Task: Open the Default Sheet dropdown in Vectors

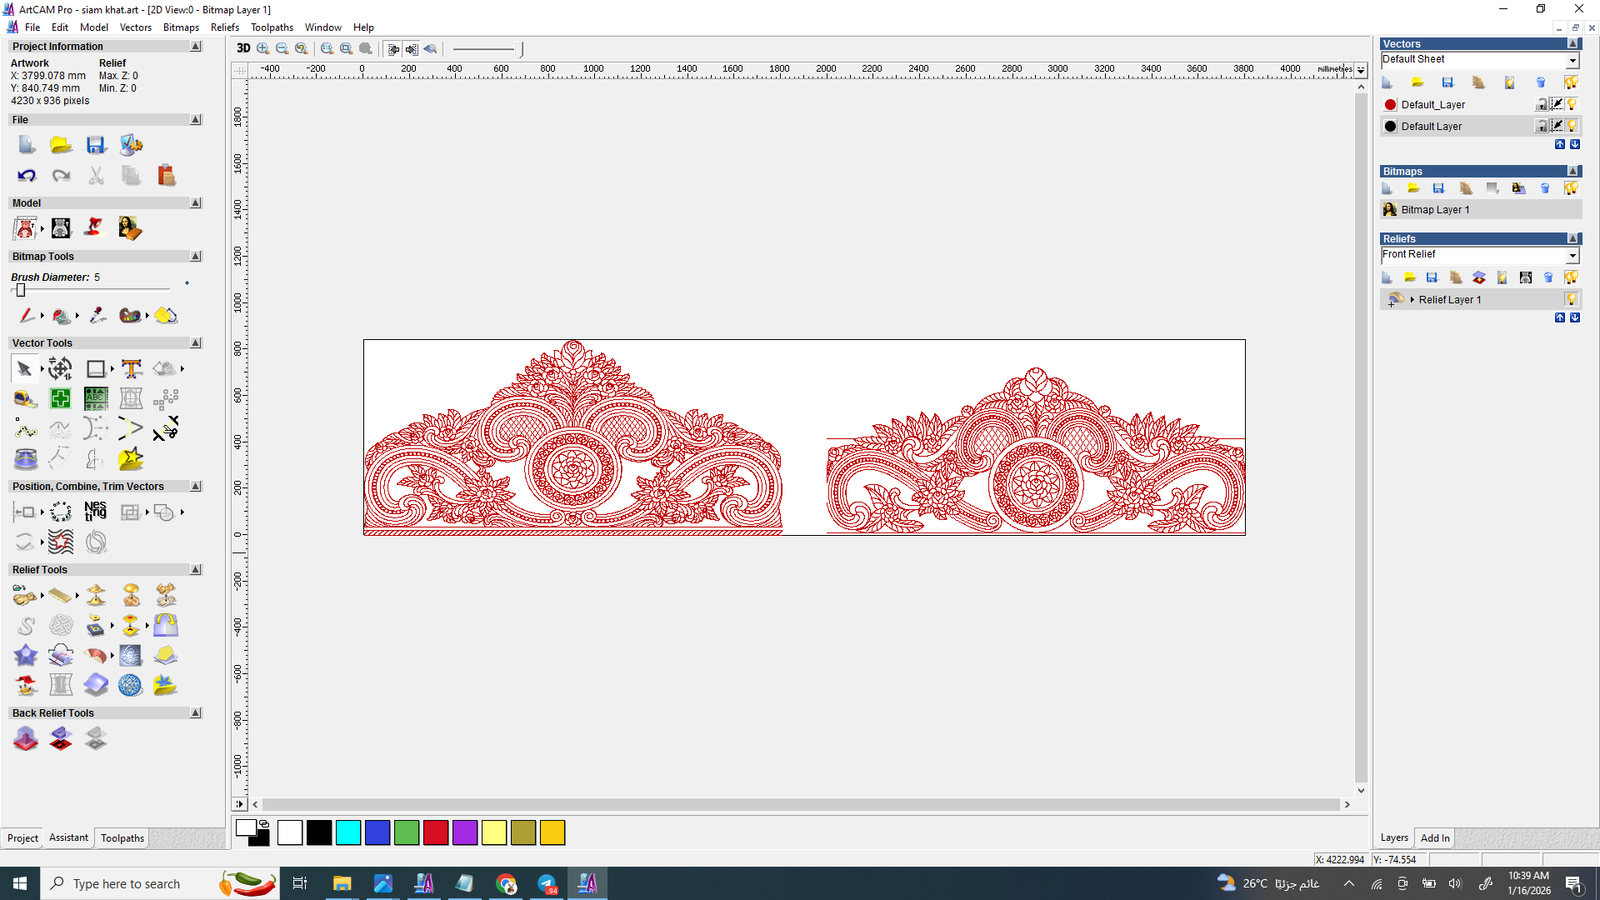Action: [1571, 59]
